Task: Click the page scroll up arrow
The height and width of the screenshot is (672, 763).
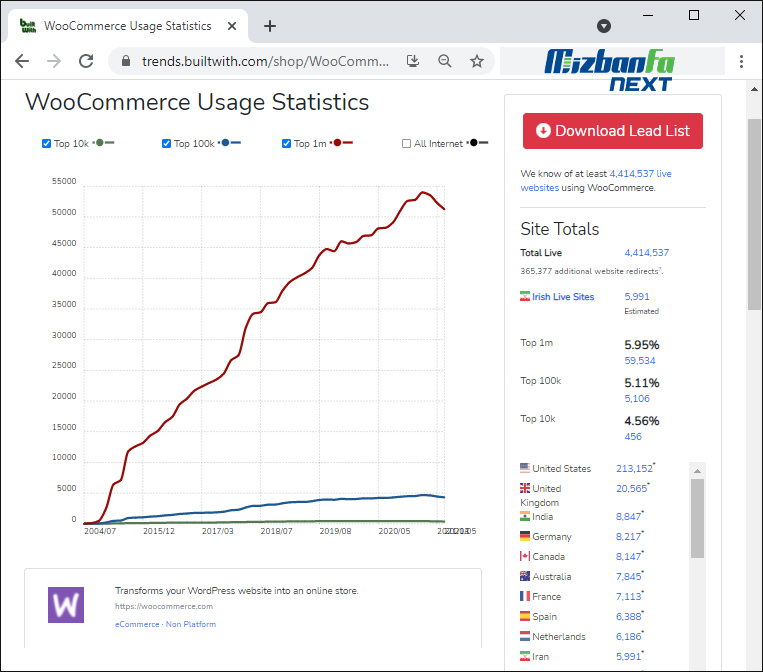Action: pyautogui.click(x=754, y=89)
